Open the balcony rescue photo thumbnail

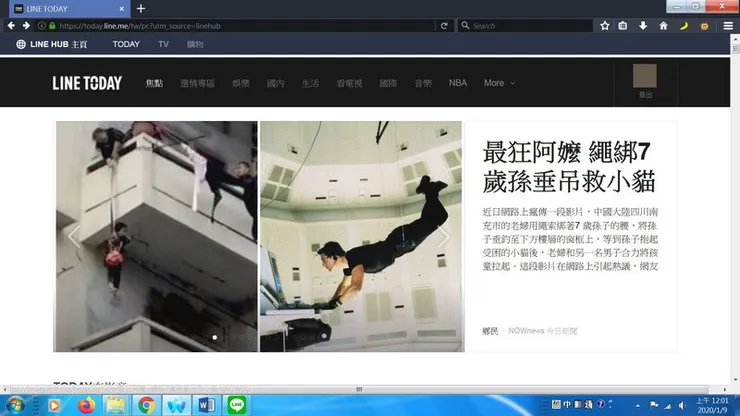click(156, 236)
